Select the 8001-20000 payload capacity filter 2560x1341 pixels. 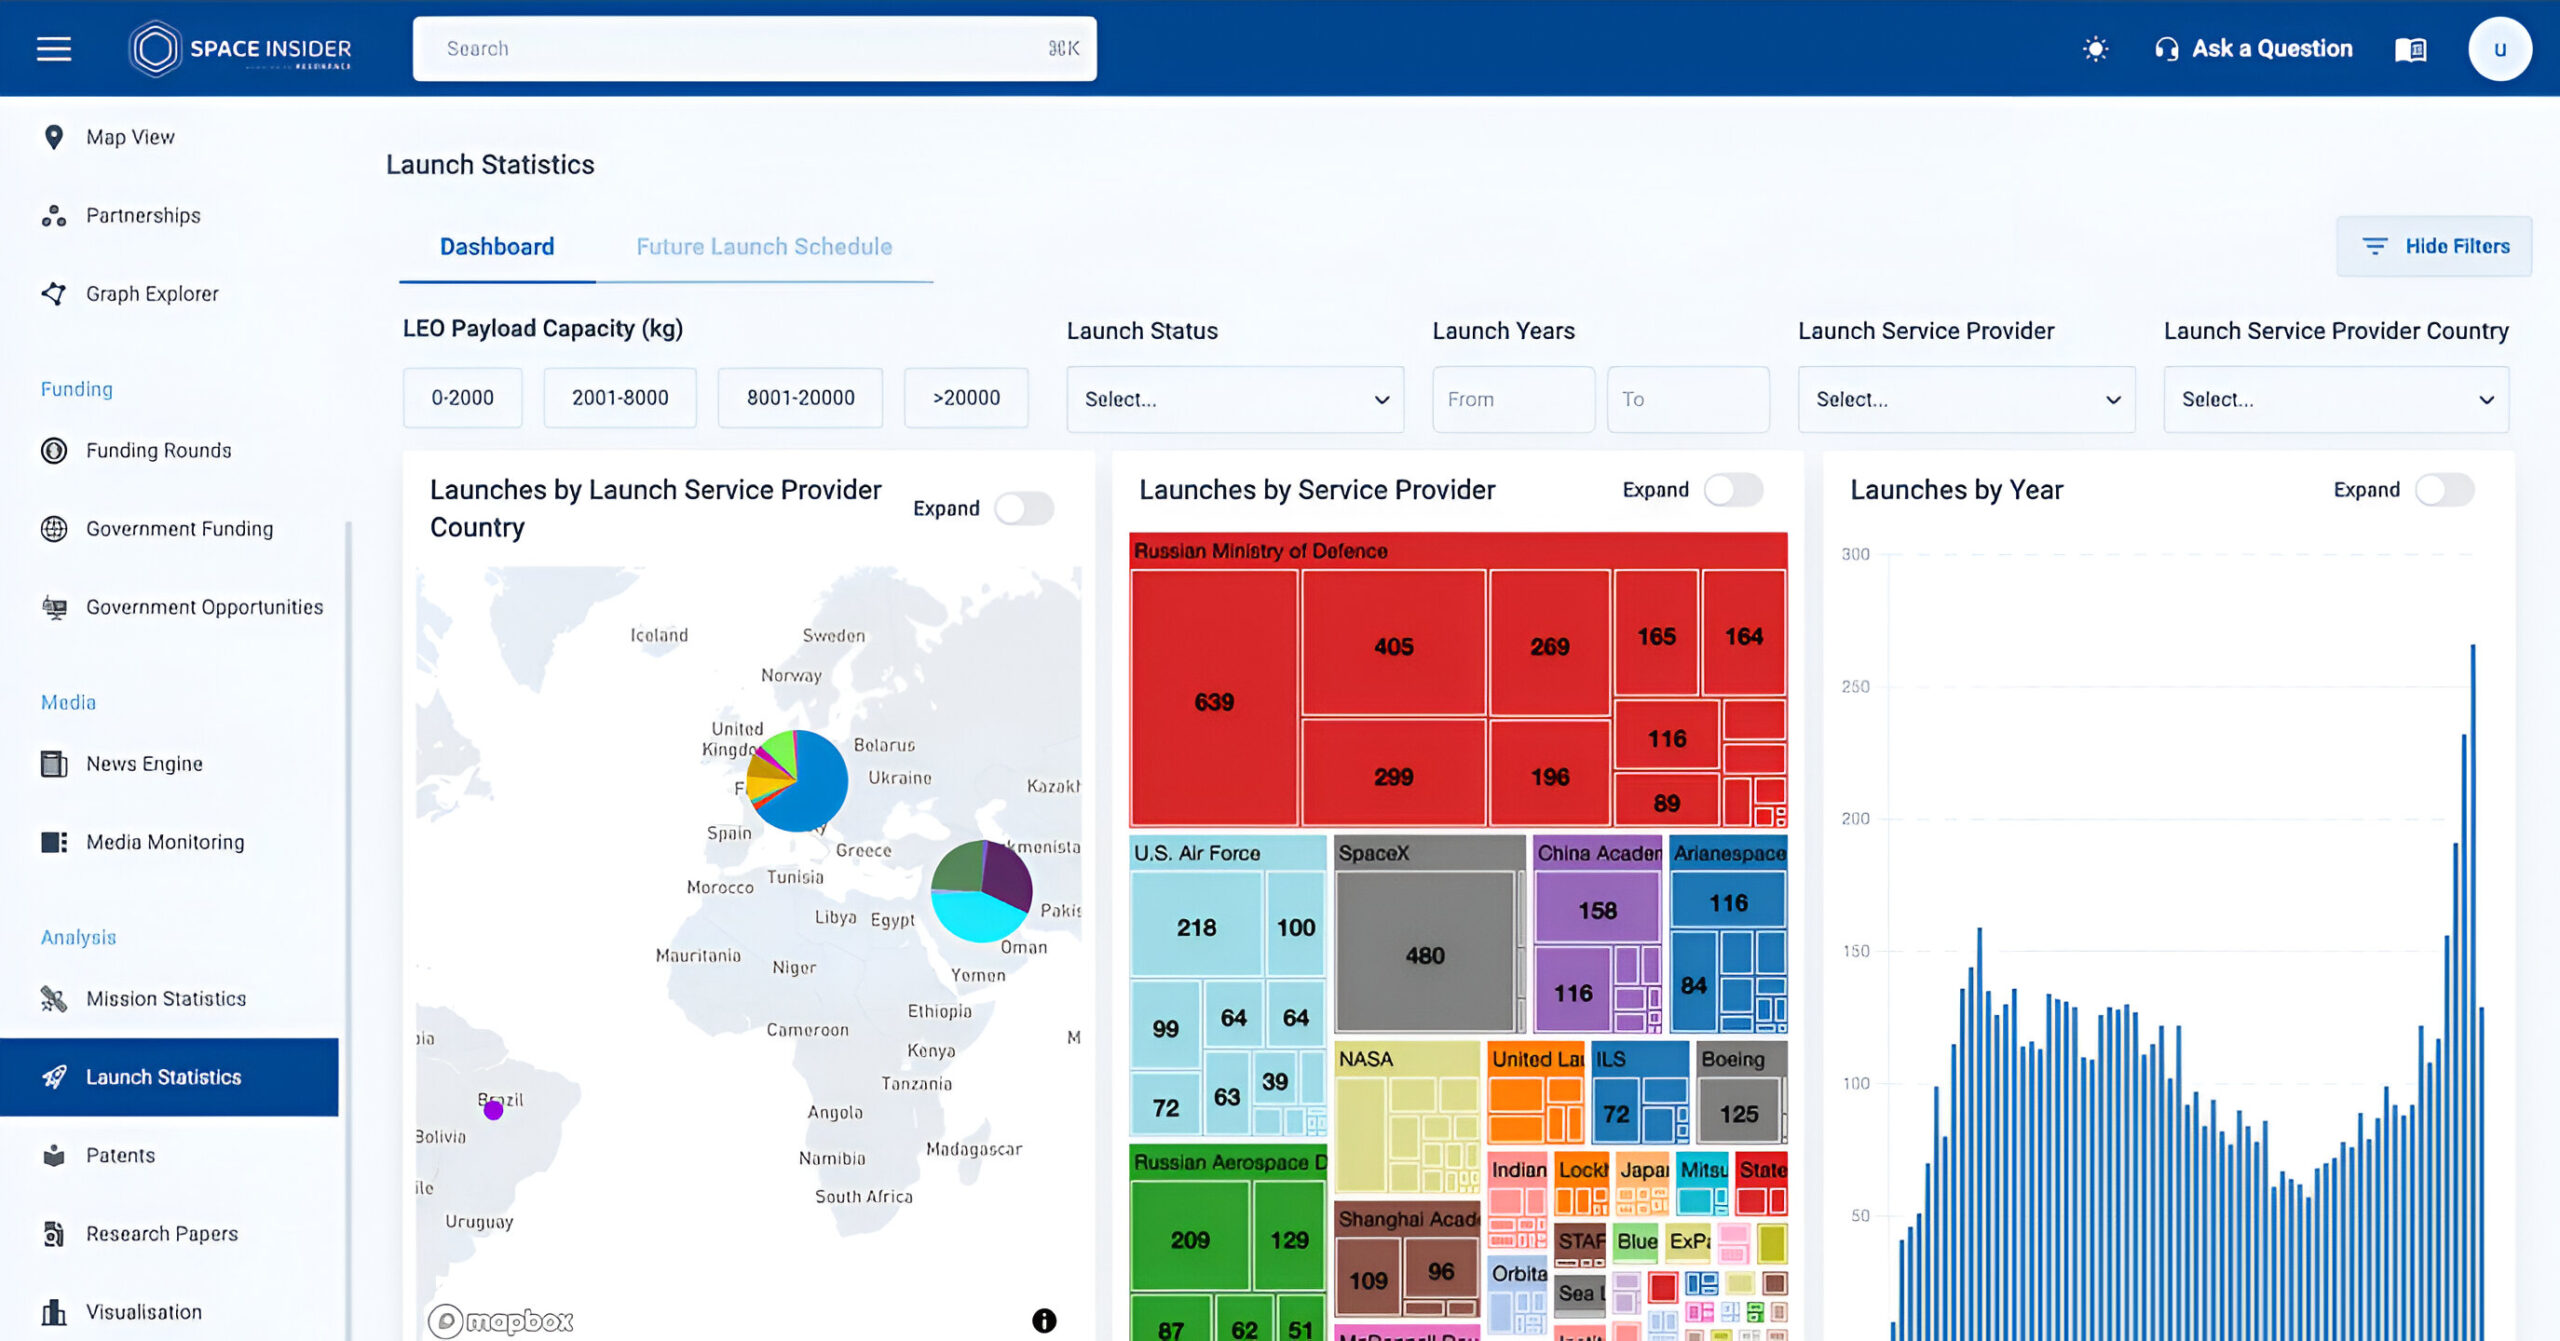point(800,397)
